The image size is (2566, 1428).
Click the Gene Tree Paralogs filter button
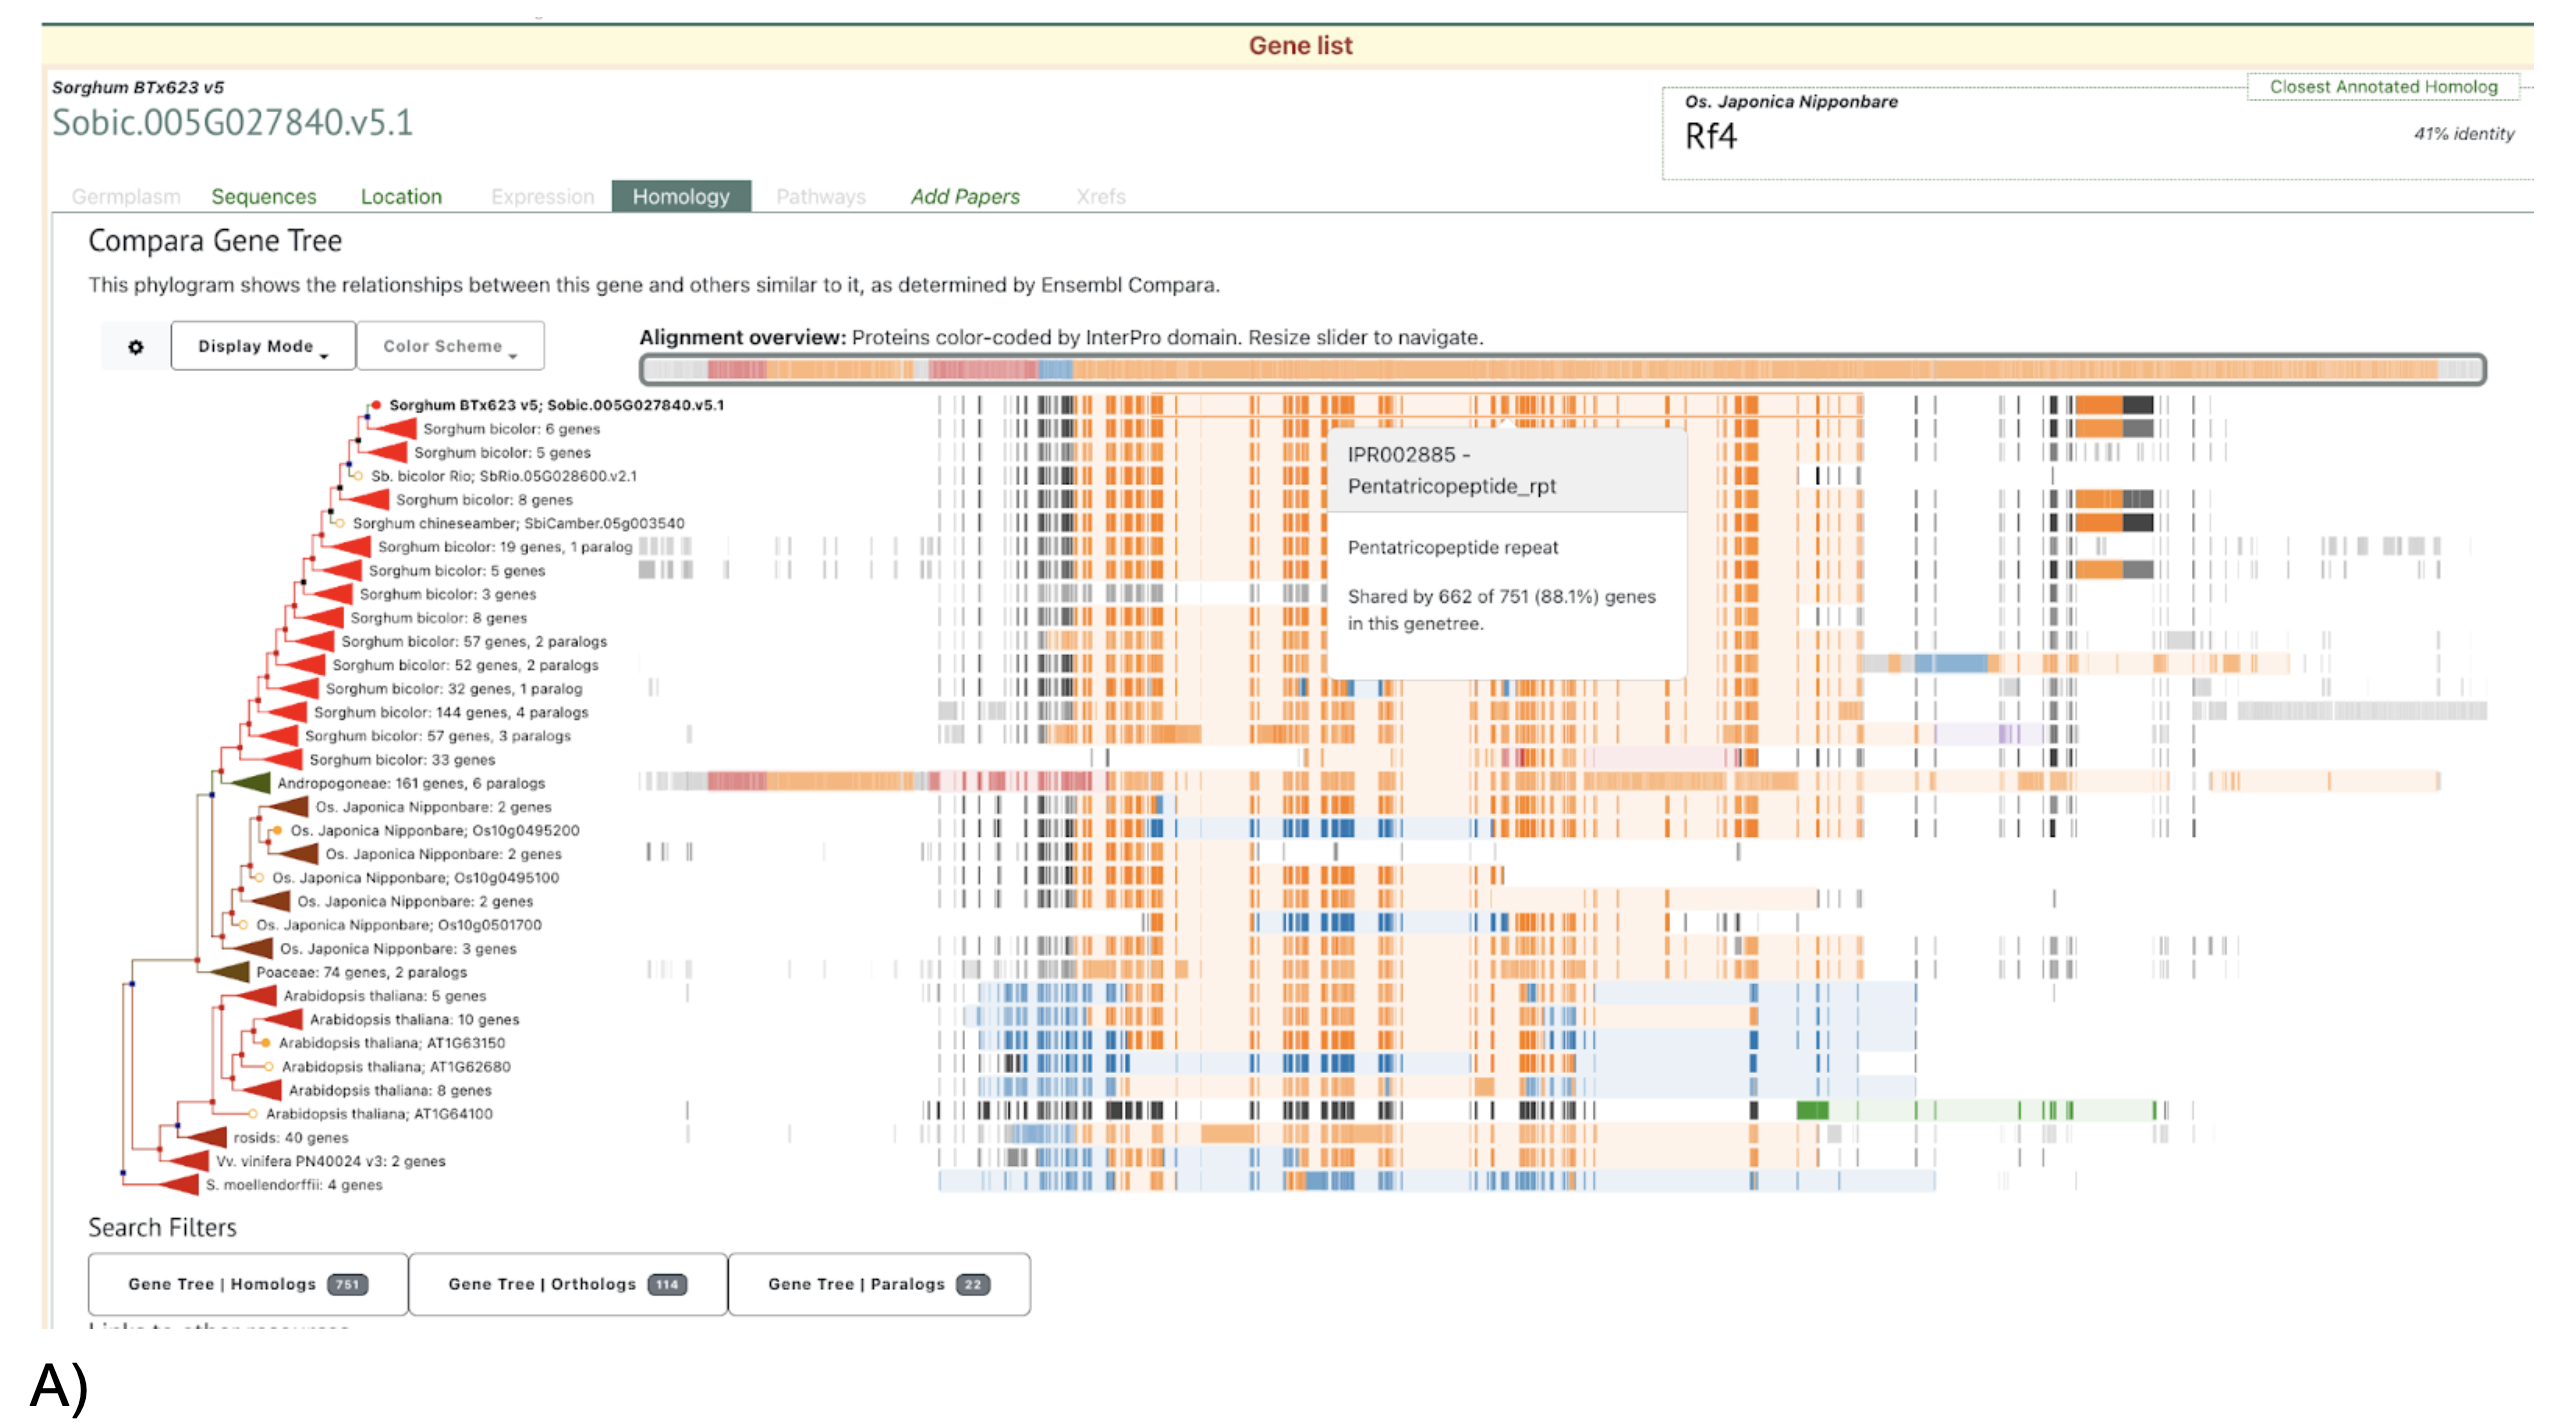[x=878, y=1285]
